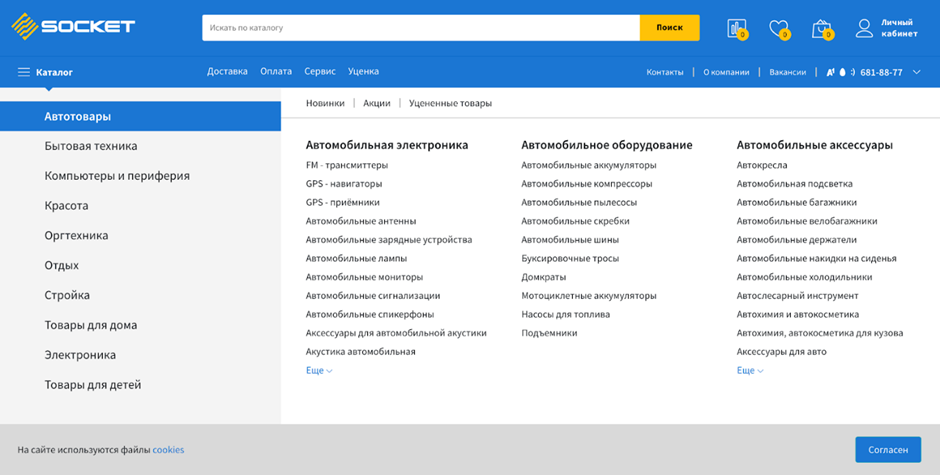
Task: Click the Socket logo
Action: tap(73, 27)
